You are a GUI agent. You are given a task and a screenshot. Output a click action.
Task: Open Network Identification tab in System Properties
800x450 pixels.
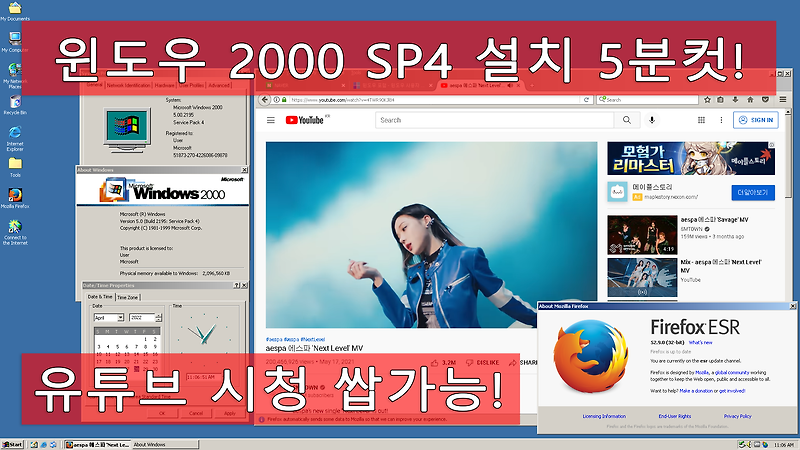point(129,85)
